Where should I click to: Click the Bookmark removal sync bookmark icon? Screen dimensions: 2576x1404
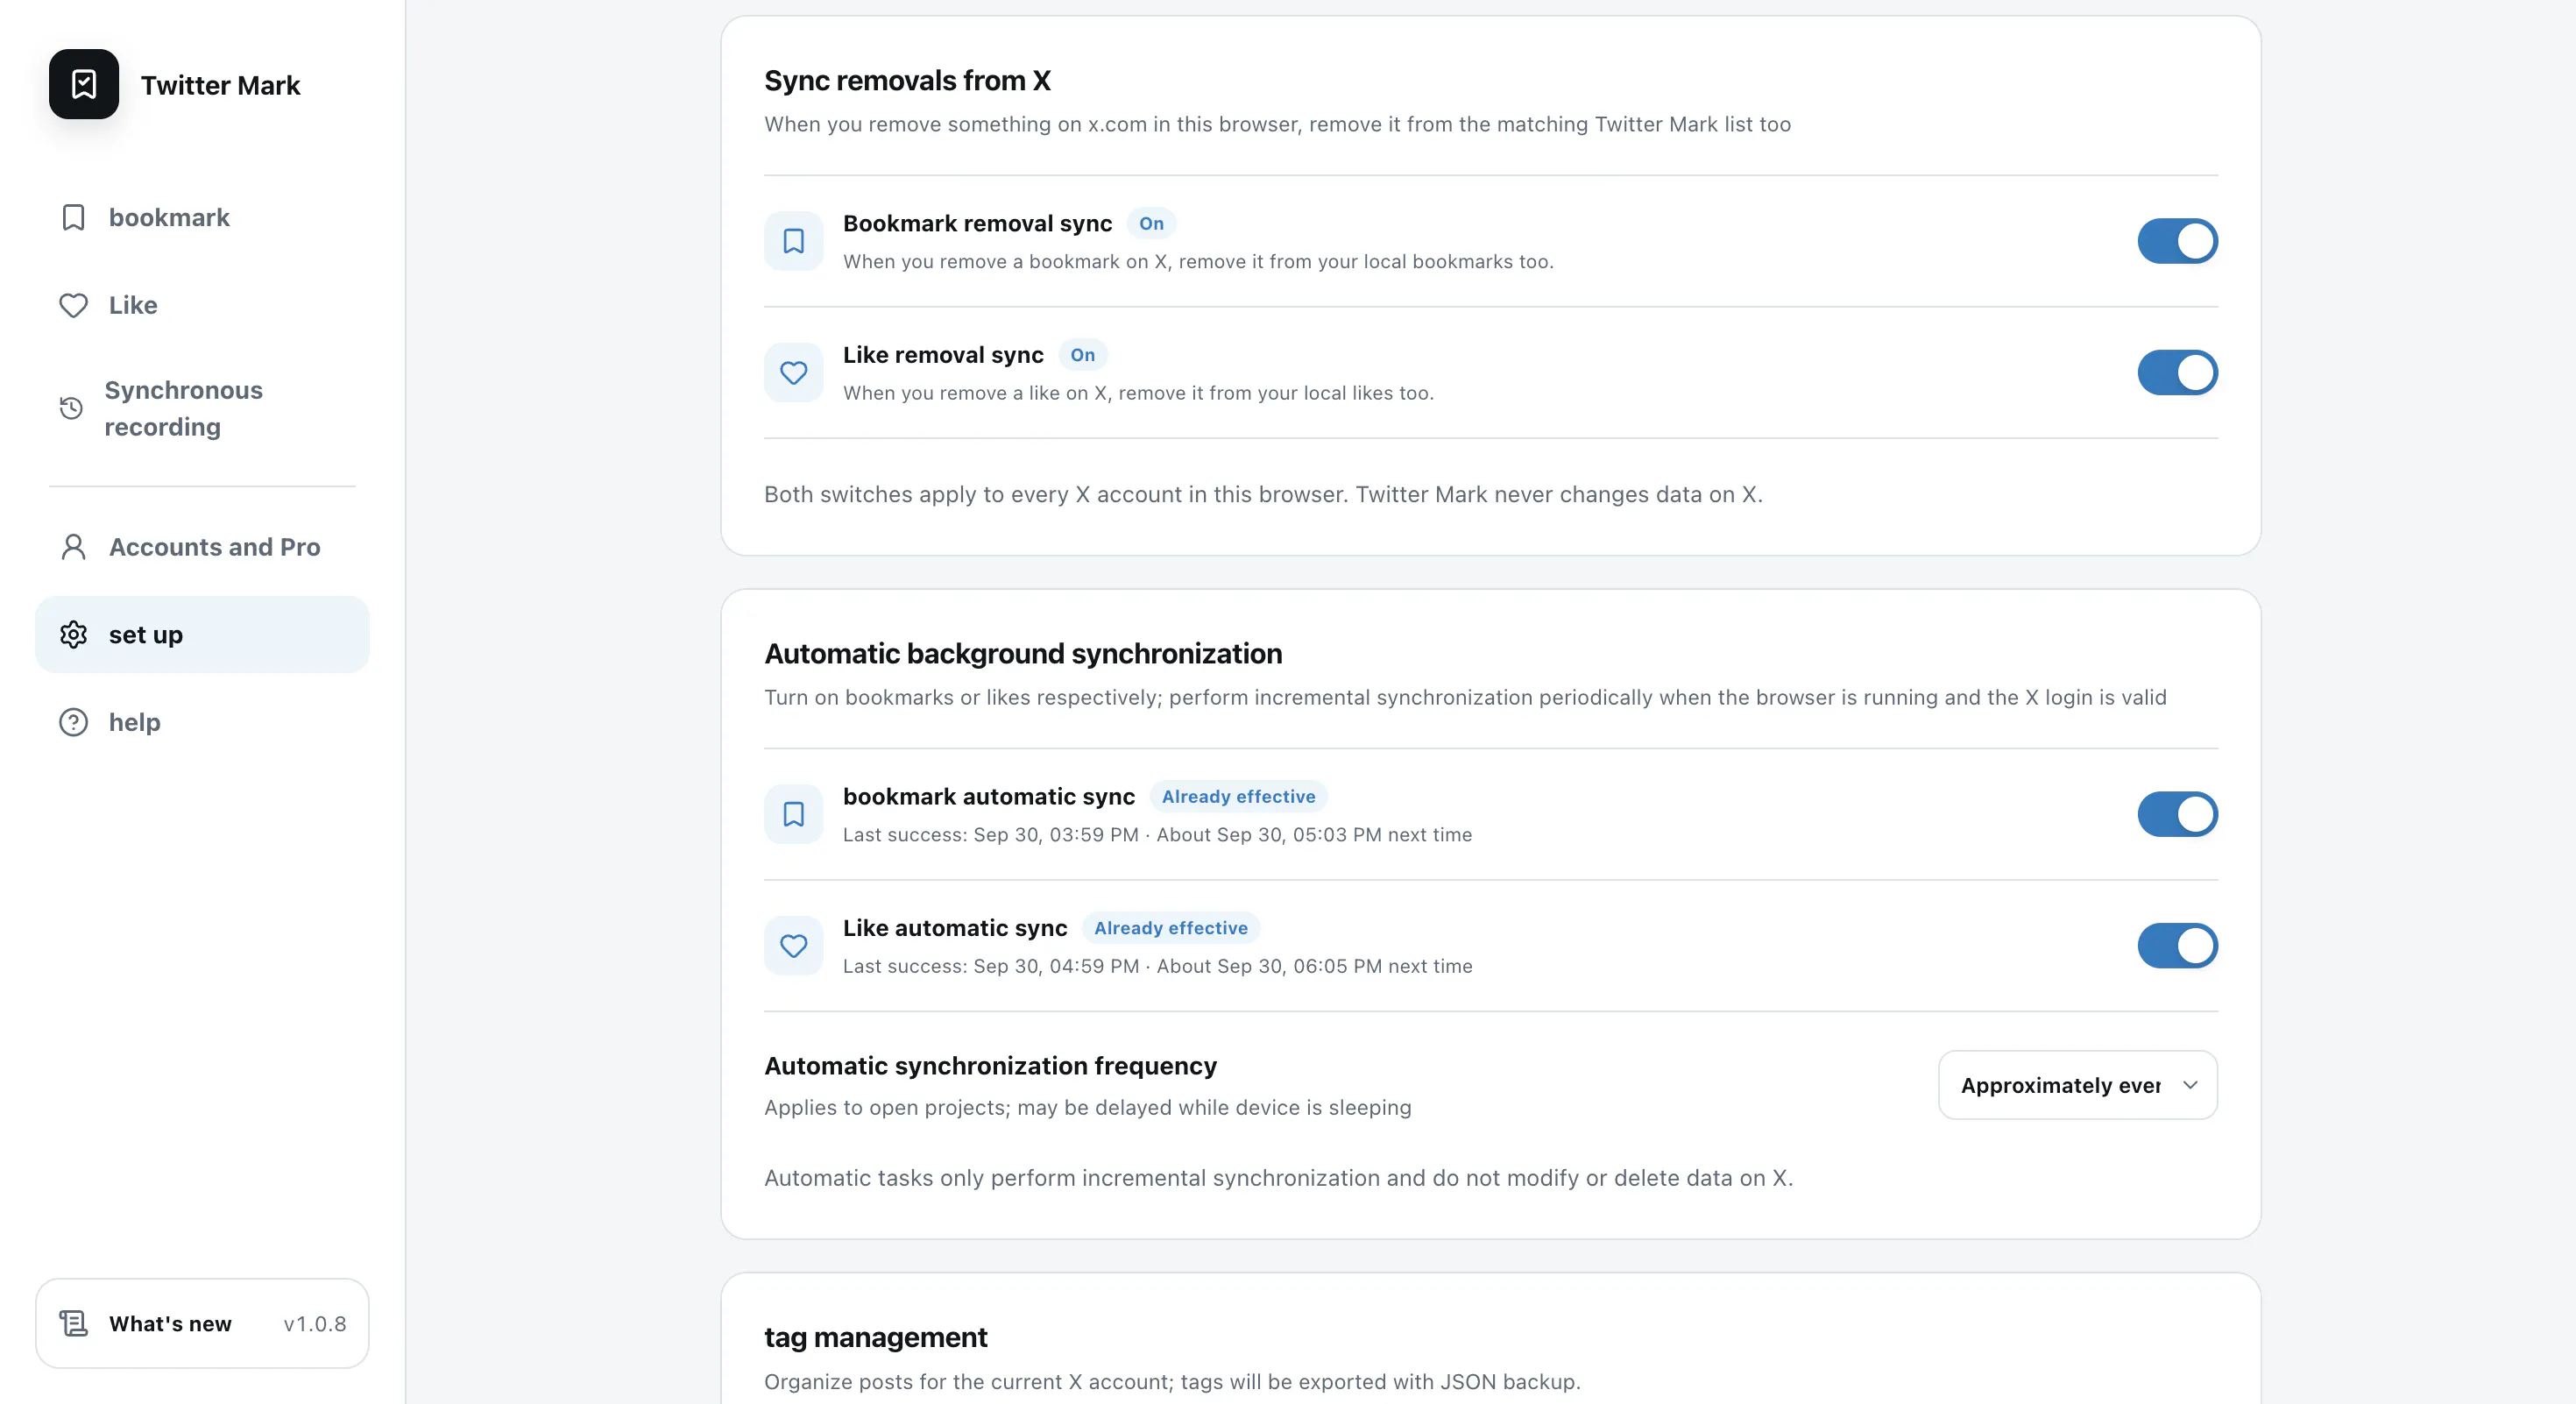click(x=793, y=241)
